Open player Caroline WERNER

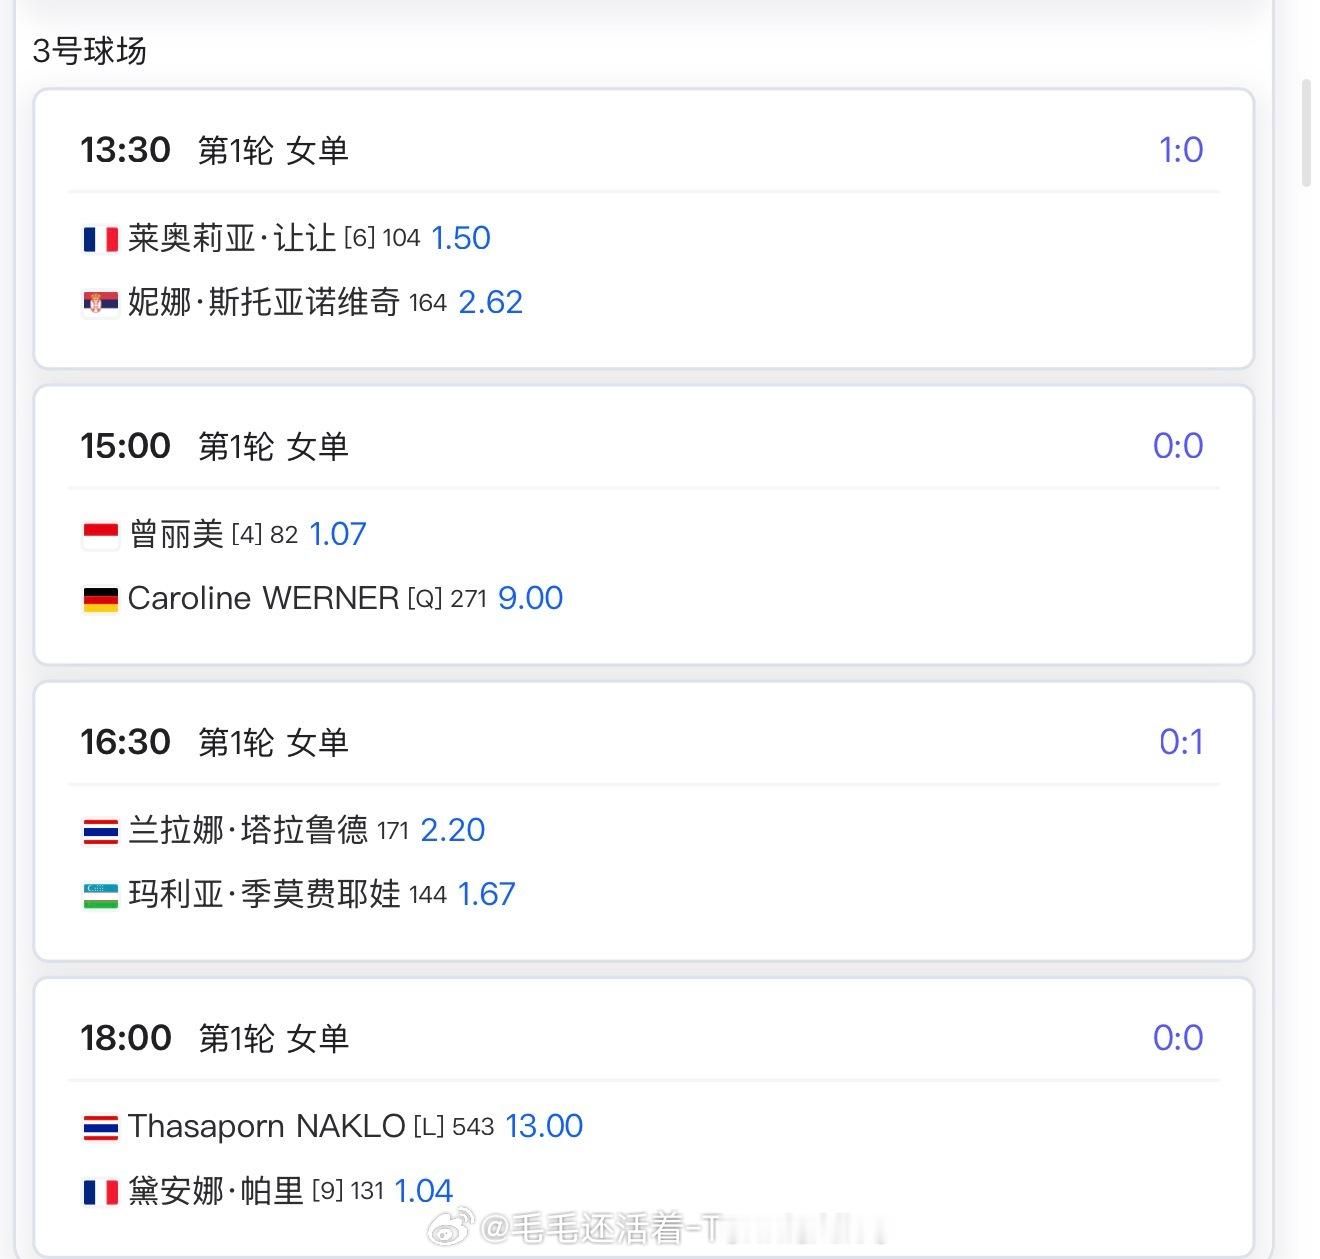(x=263, y=598)
